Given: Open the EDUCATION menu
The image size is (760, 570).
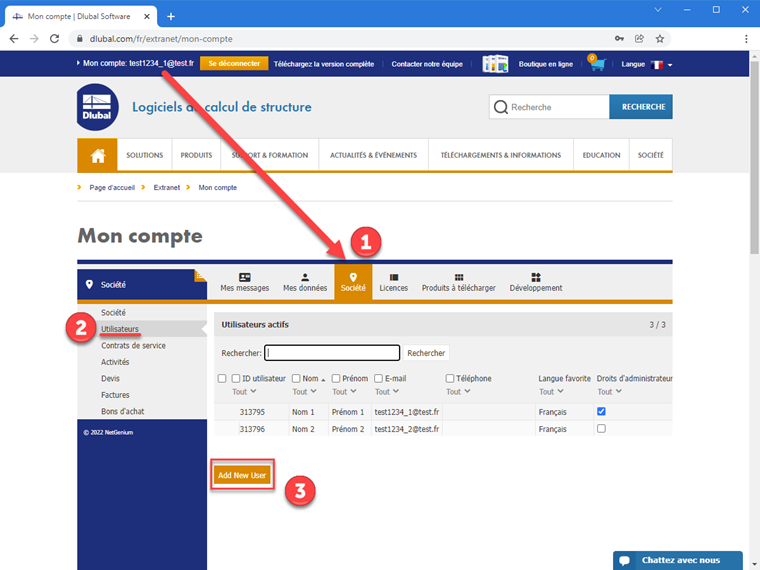Looking at the screenshot, I should [x=601, y=155].
